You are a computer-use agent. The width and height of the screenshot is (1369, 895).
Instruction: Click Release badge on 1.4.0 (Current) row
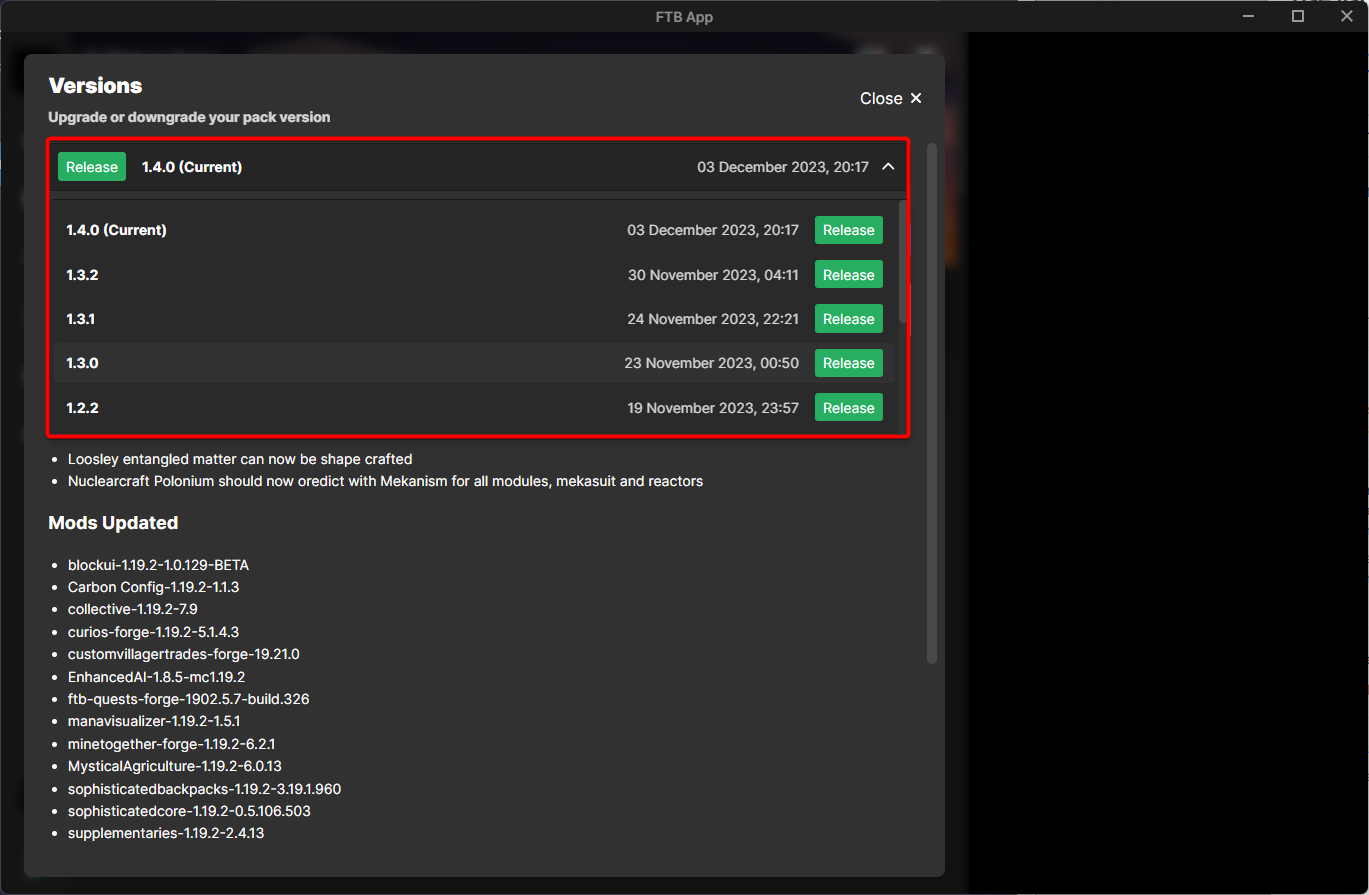pyautogui.click(x=849, y=230)
